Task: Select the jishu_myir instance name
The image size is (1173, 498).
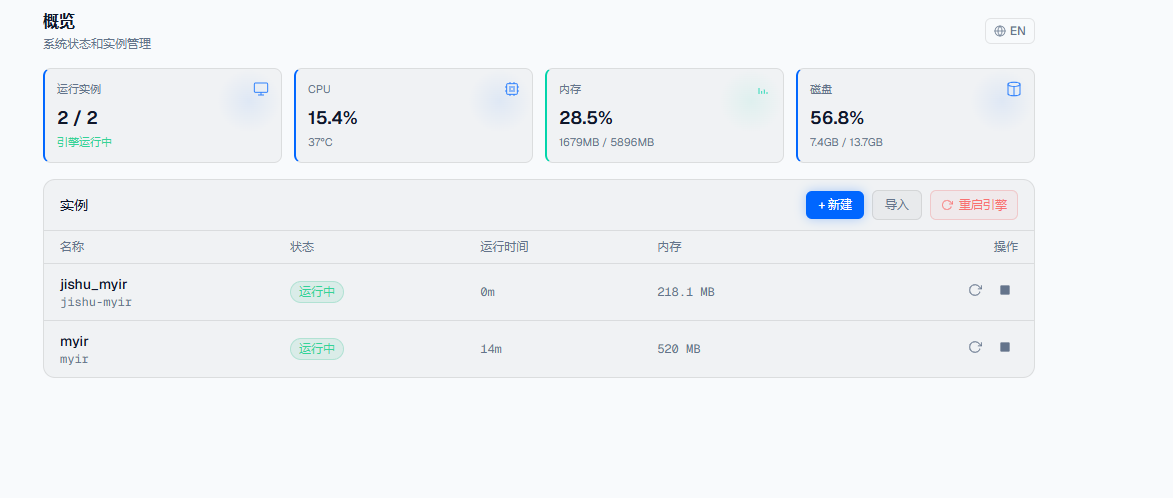Action: pyautogui.click(x=94, y=284)
